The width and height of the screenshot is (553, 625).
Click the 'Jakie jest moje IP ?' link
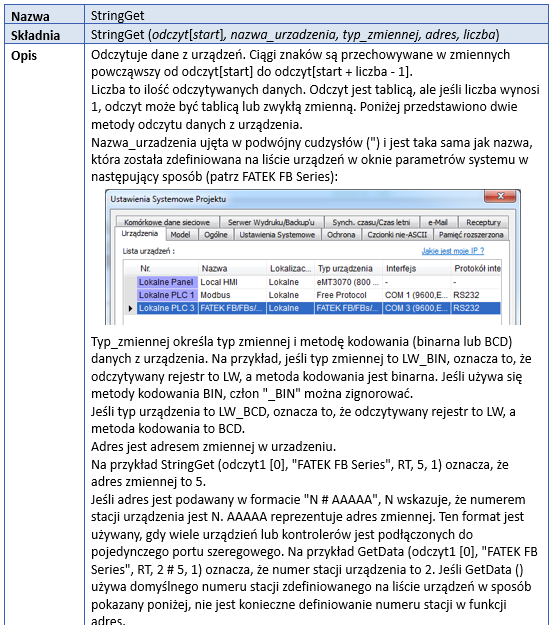point(453,251)
